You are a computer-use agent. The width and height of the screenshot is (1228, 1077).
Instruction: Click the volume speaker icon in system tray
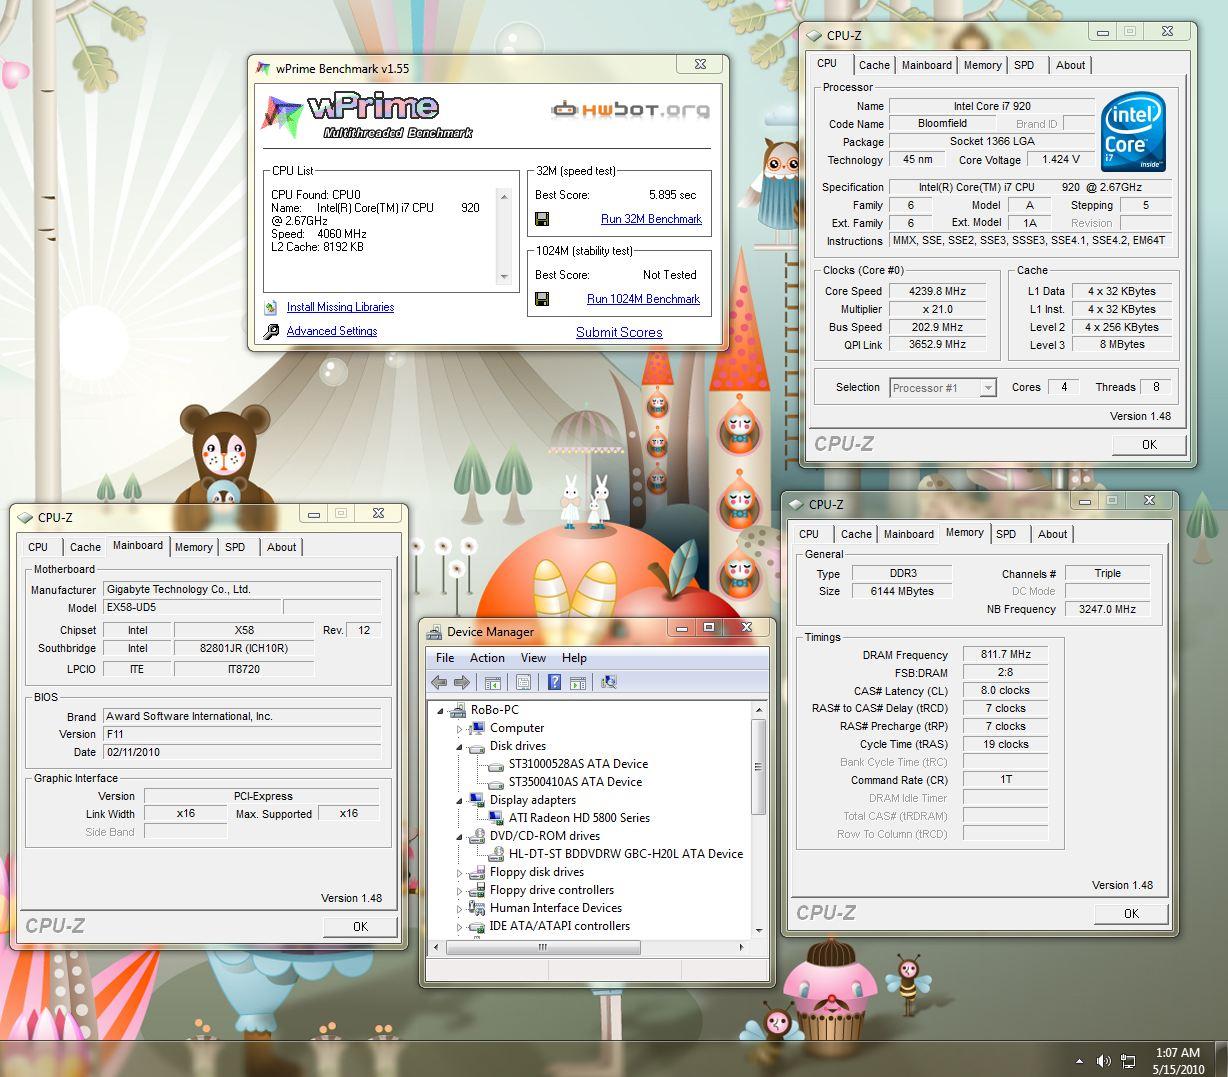[x=1104, y=1061]
